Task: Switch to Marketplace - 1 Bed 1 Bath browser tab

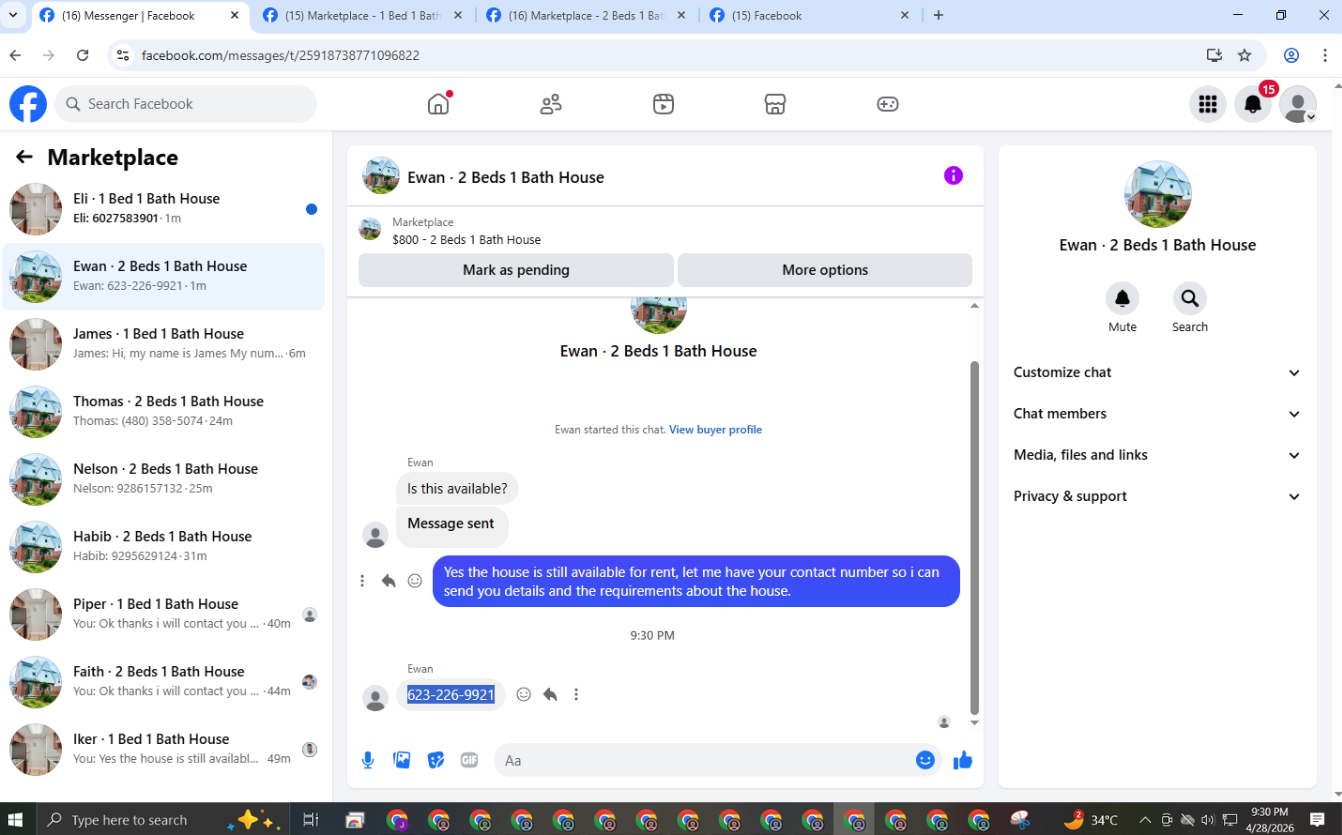Action: [x=364, y=16]
